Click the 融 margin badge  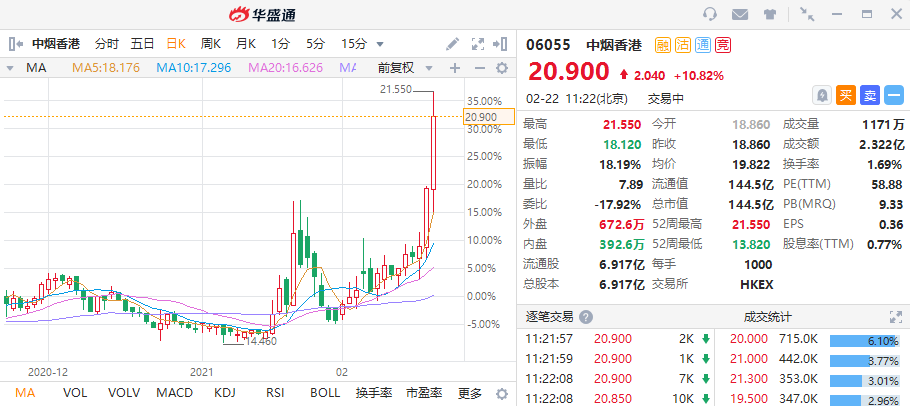point(663,45)
